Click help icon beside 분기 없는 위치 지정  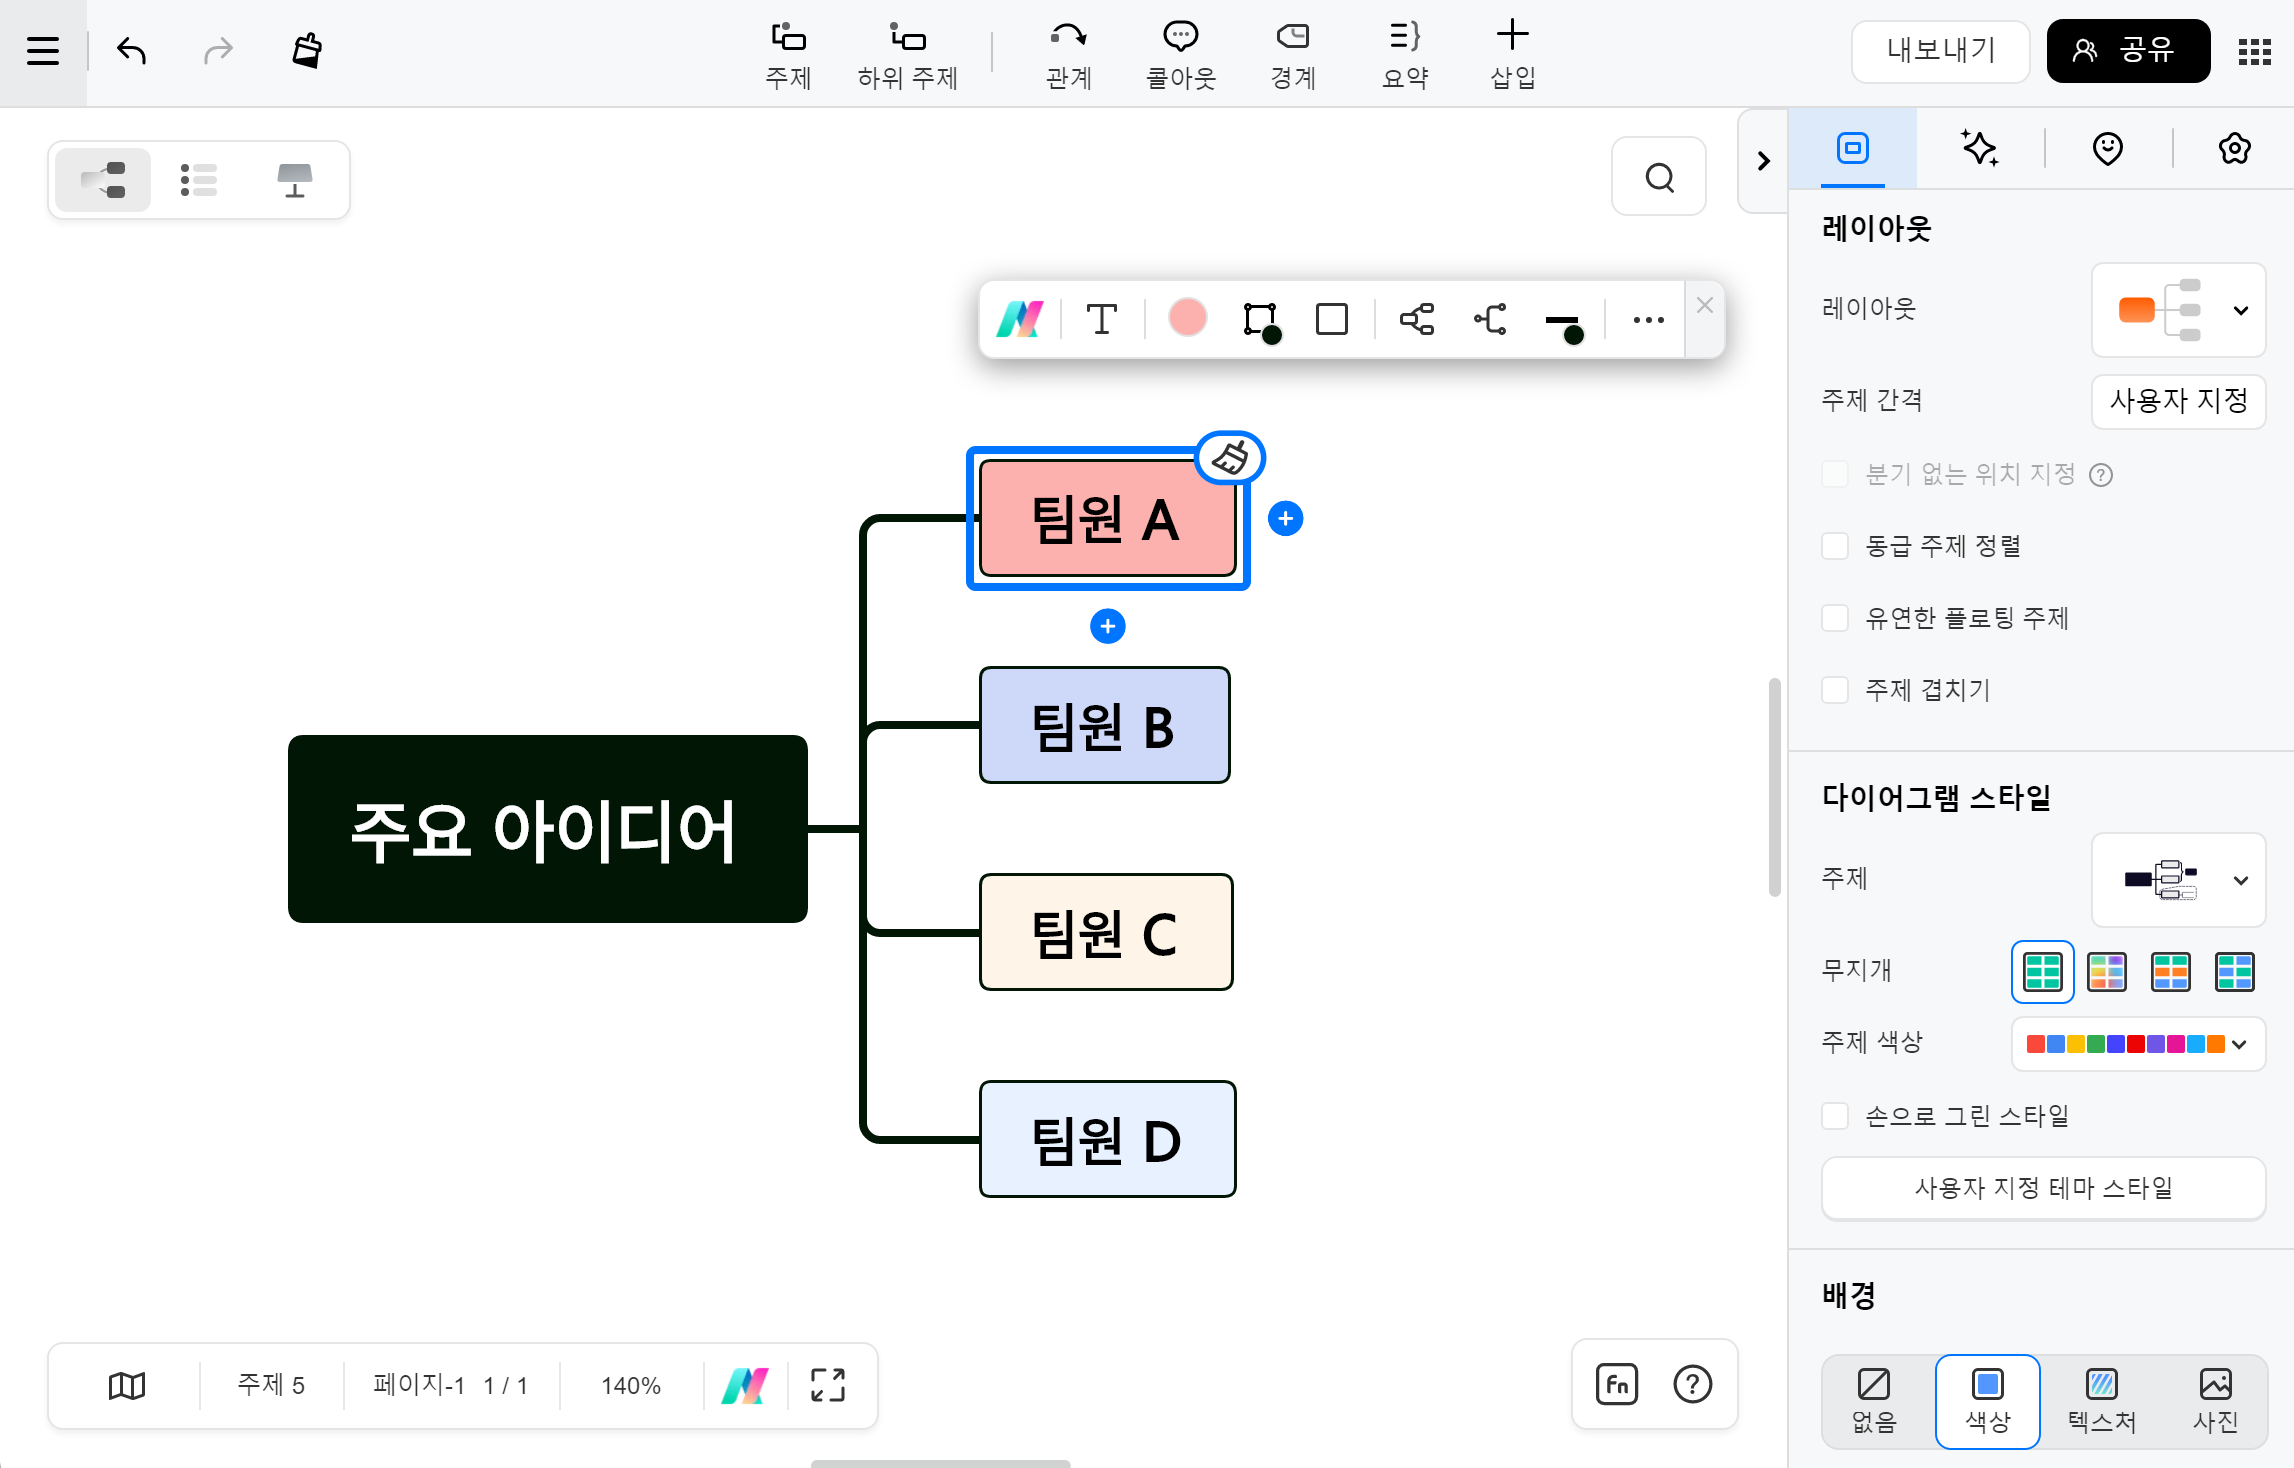click(2102, 475)
